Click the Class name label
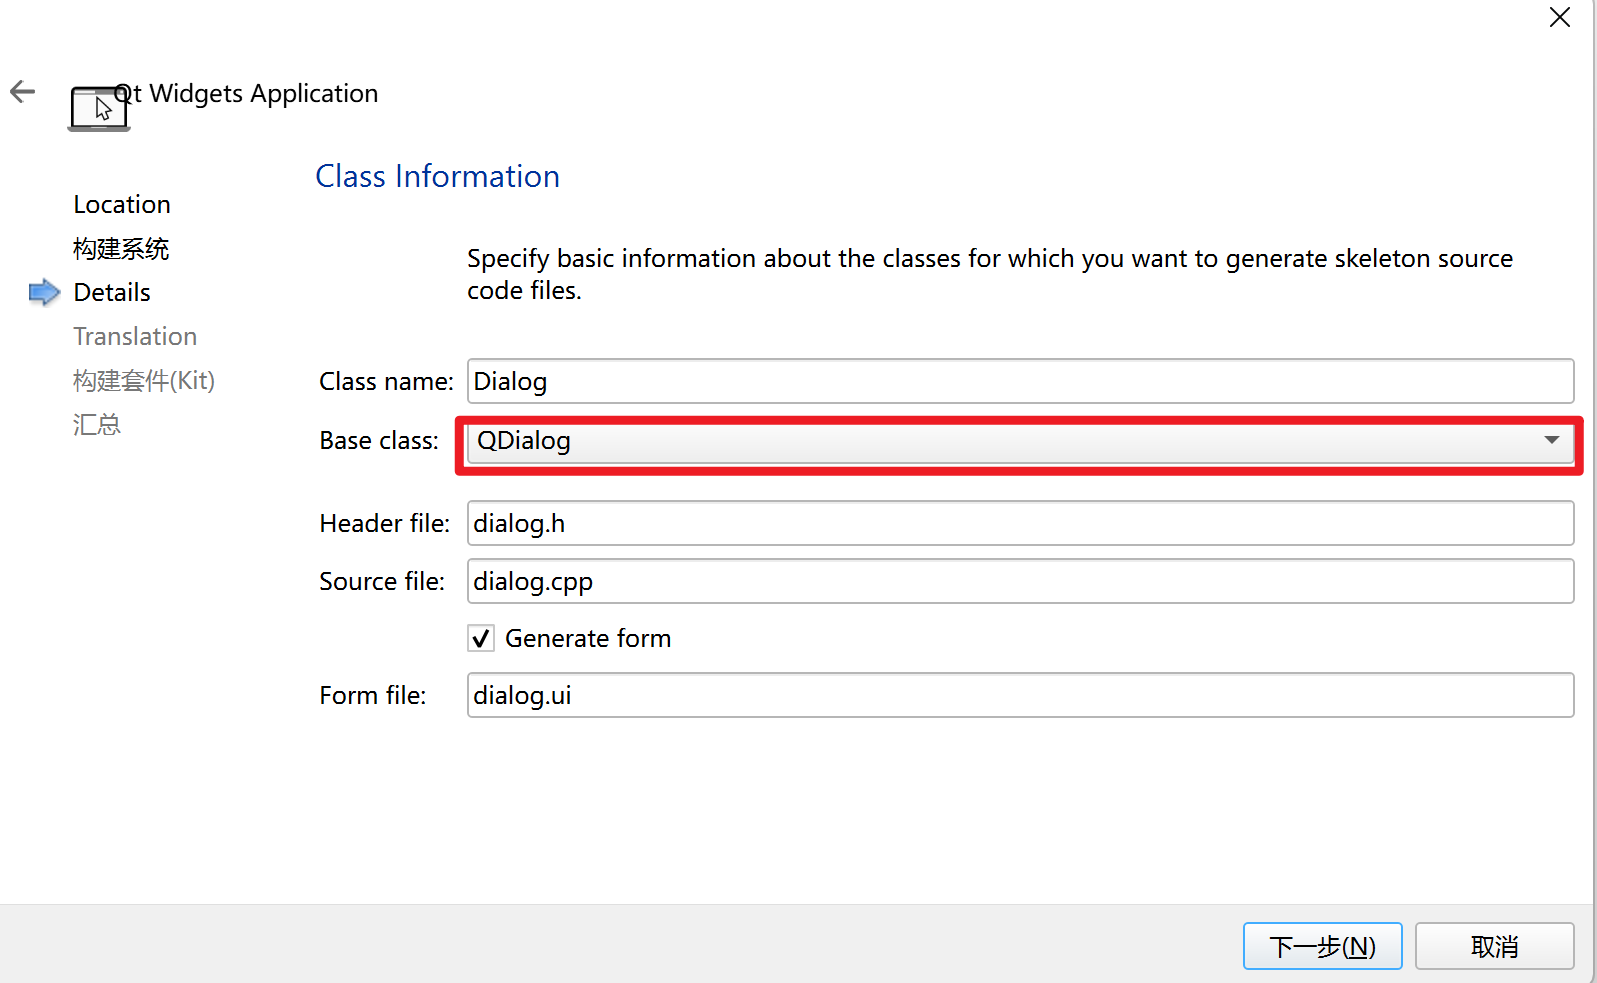Viewport: 1597px width, 983px height. 386,381
